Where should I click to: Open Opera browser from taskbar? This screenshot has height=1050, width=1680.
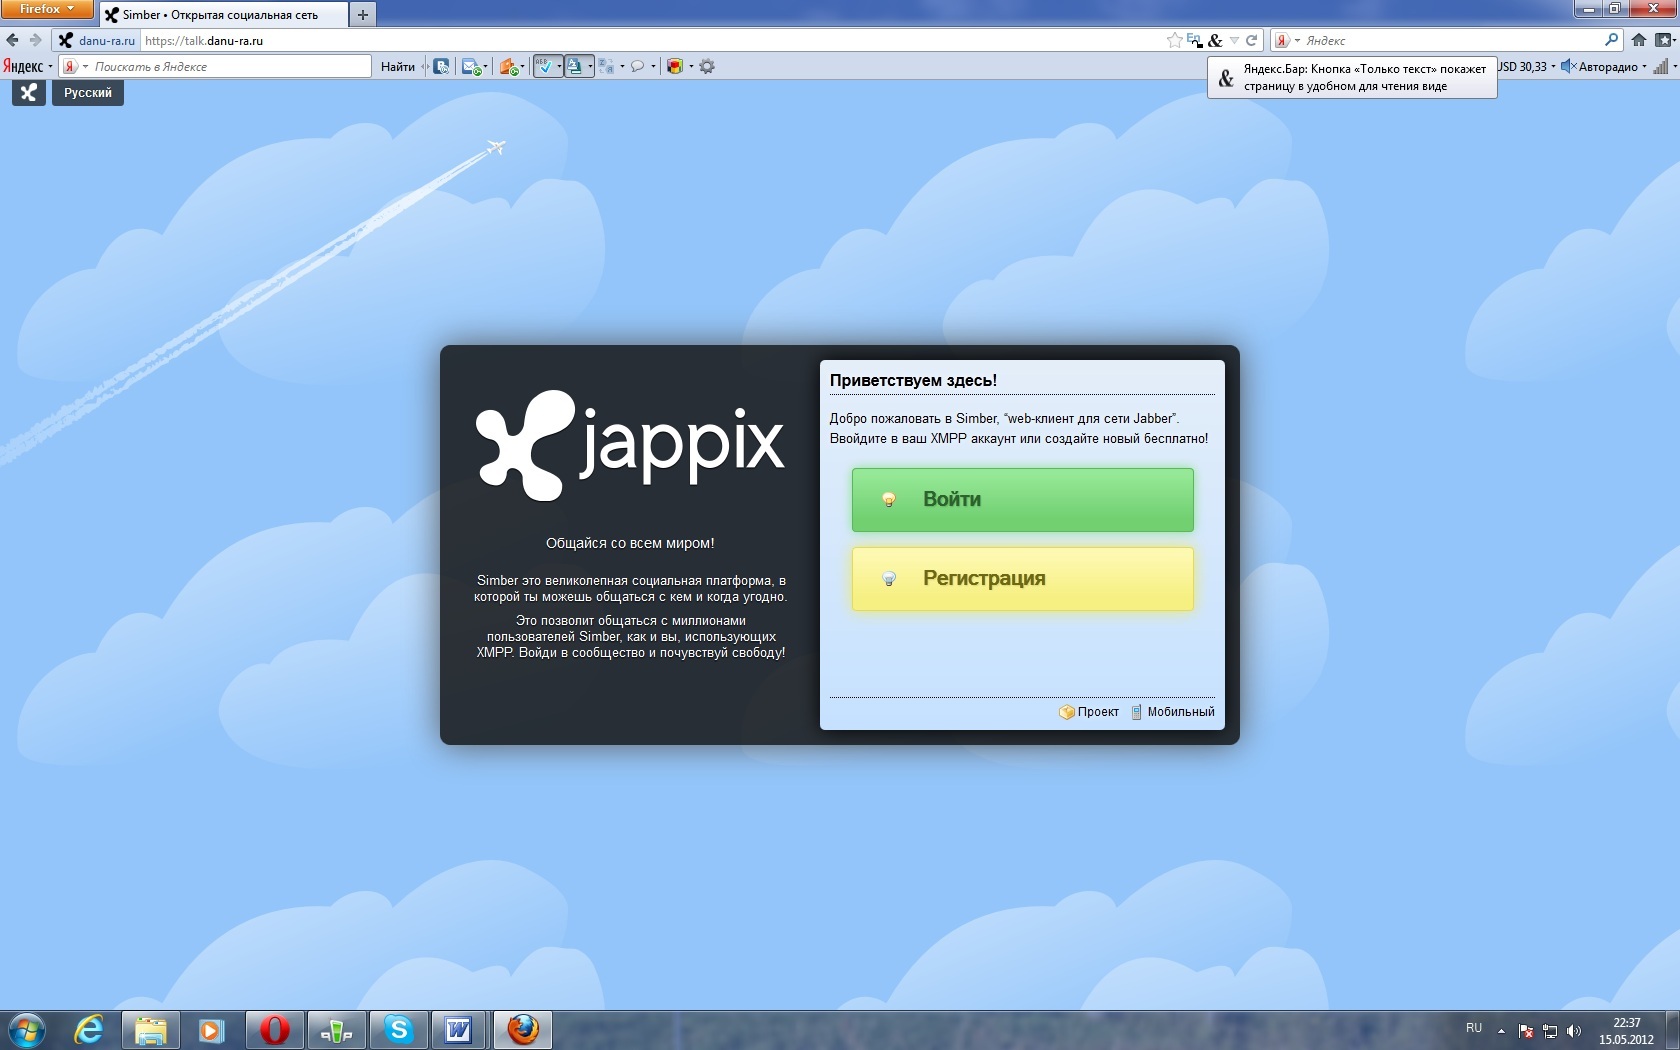(x=274, y=1030)
